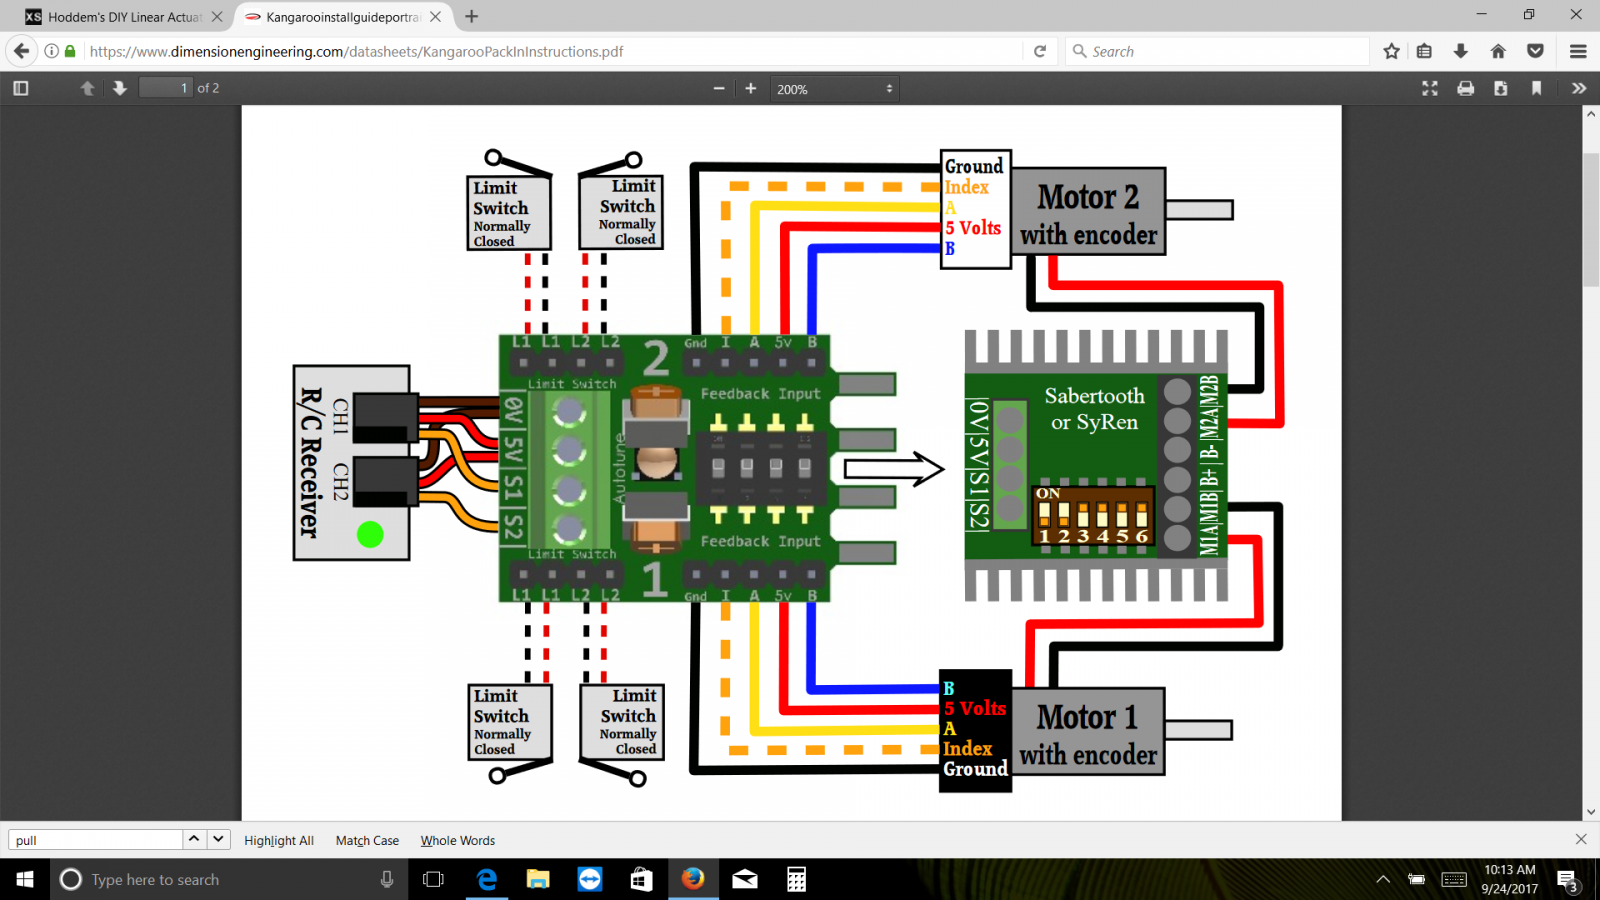Click taskbar search microphone icon
1600x900 pixels.
click(x=387, y=879)
